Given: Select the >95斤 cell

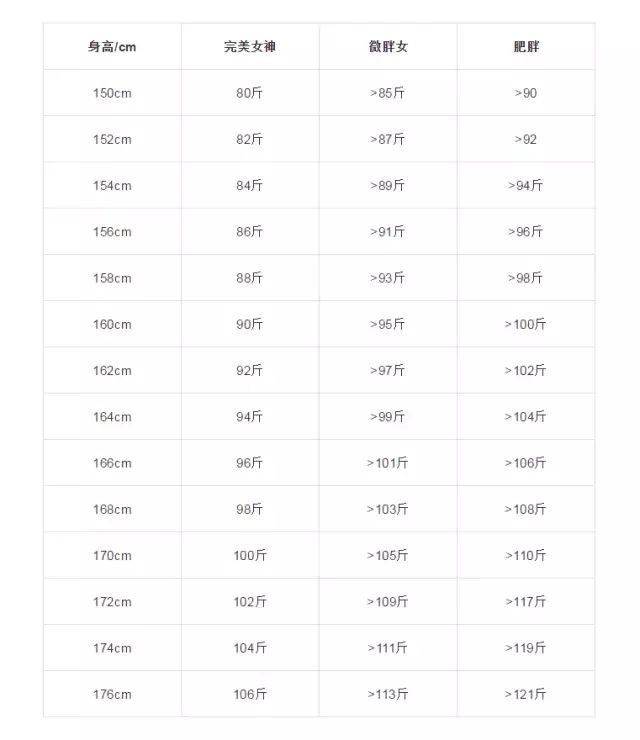Looking at the screenshot, I should click(x=387, y=324).
